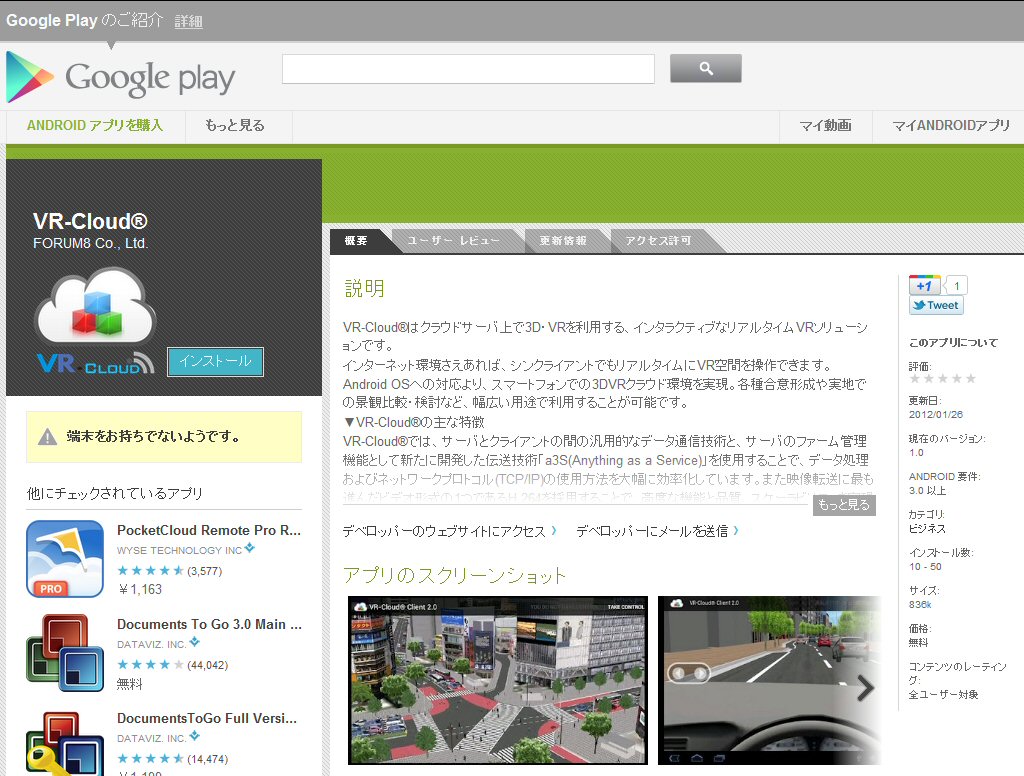Click the verified badge beside DATAVIZ under DocumentsToGo Full
The height and width of the screenshot is (776, 1024).
[x=194, y=737]
